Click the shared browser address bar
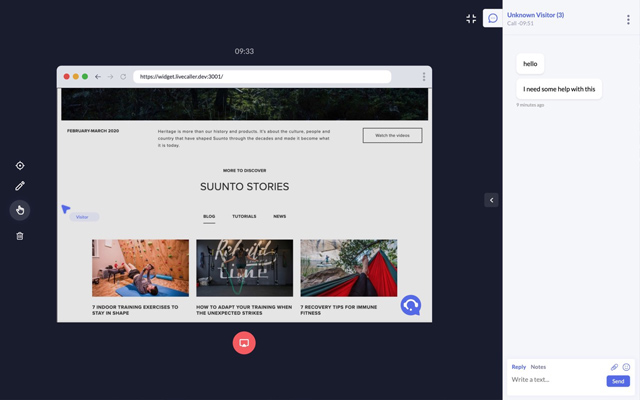Screen dimensions: 640x400 [262, 76]
